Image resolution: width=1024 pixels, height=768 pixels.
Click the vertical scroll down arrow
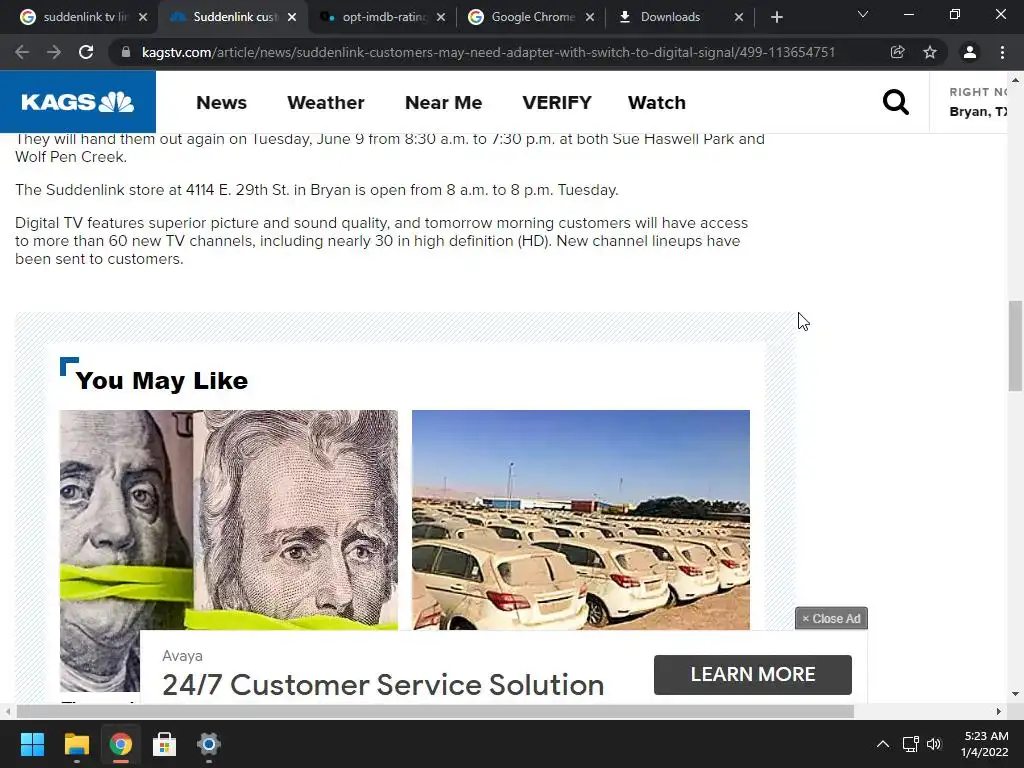pyautogui.click(x=1015, y=694)
